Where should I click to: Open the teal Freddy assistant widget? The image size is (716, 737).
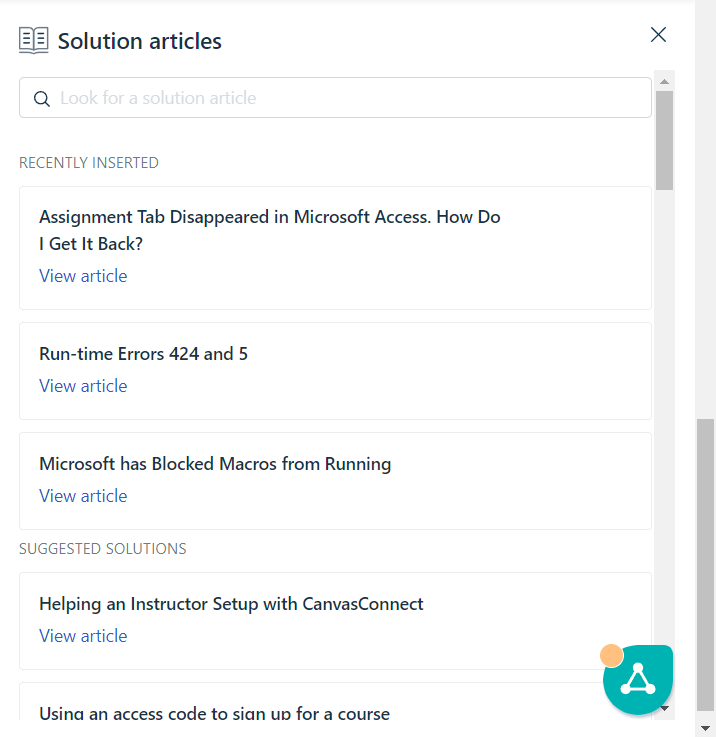pos(638,680)
